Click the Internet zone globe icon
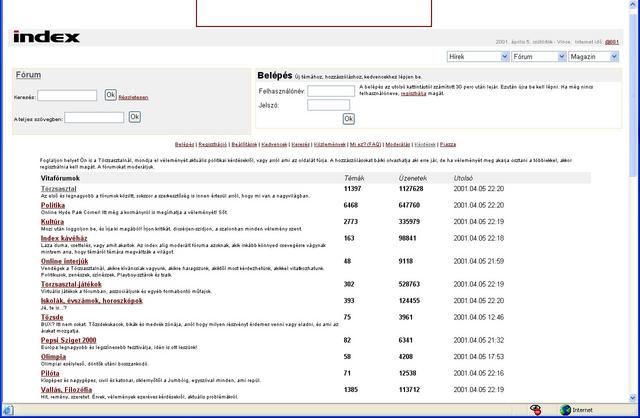This screenshot has height=418, width=640. pyautogui.click(x=565, y=410)
